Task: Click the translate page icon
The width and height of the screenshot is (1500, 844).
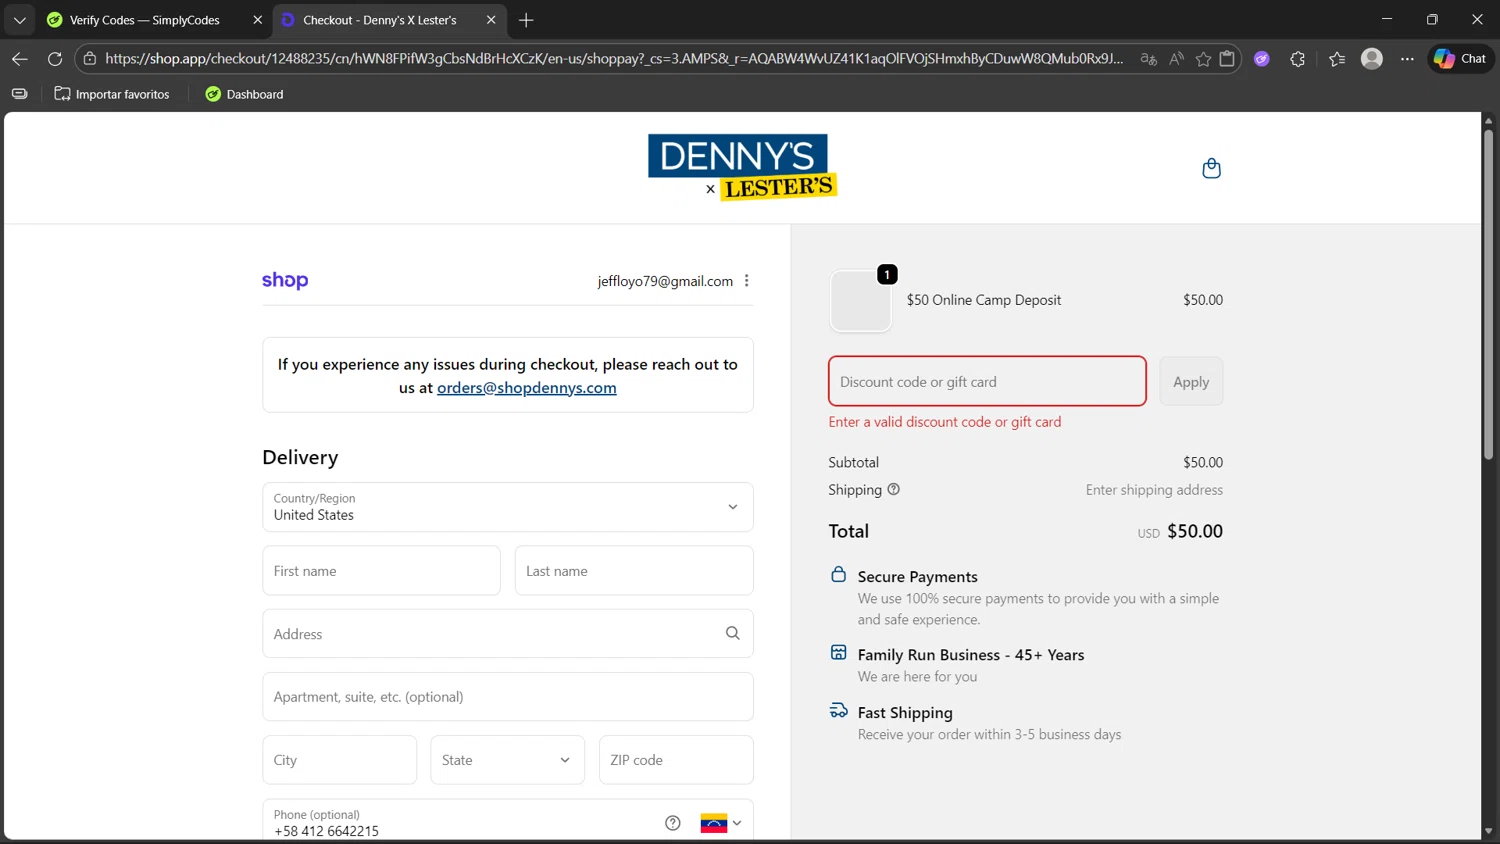Action: pyautogui.click(x=1149, y=59)
